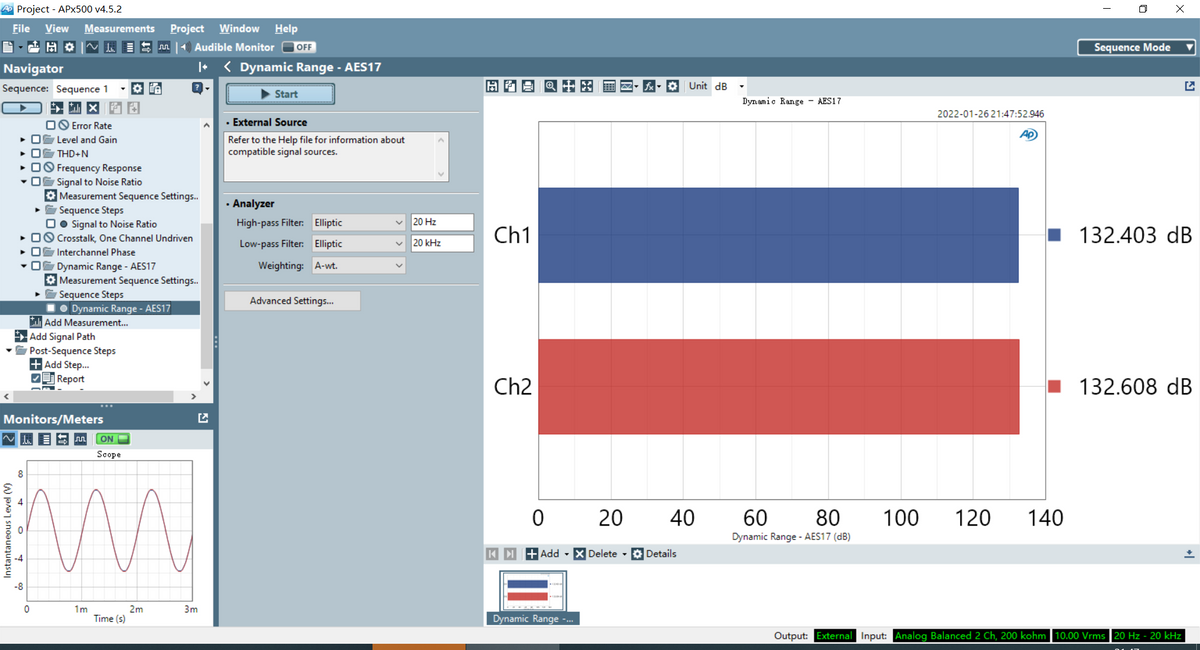Image resolution: width=1200 pixels, height=650 pixels.
Task: Collapse the Analyzer section triangle
Action: (228, 204)
